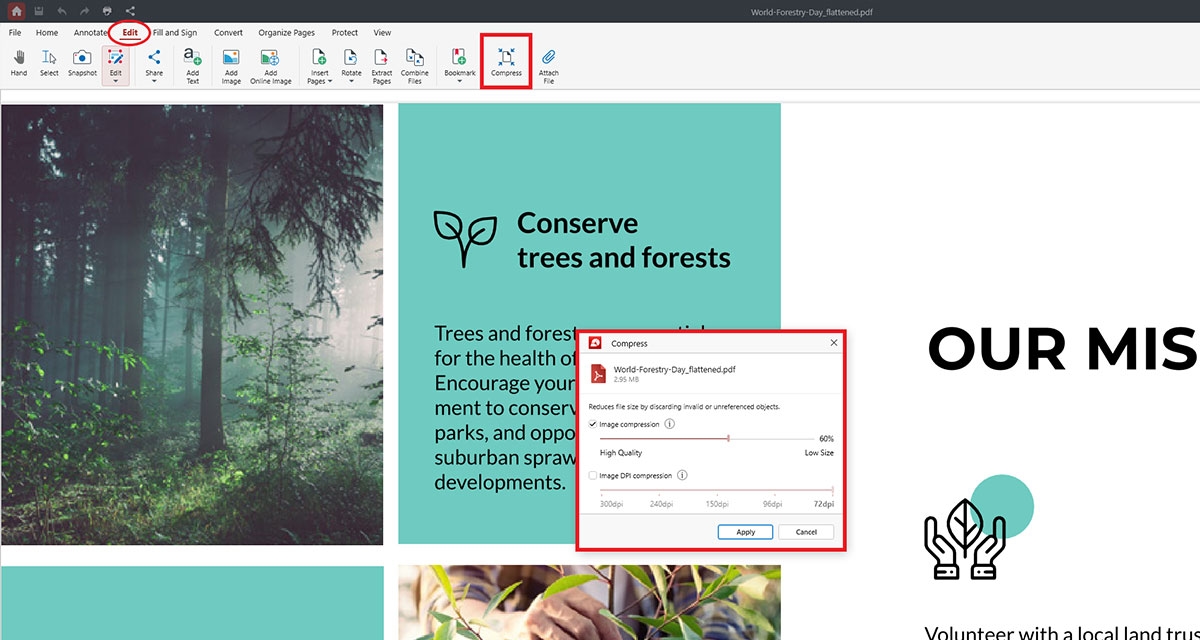Click the image compression quality slider handle
Screen dimensions: 1200x640
coord(728,438)
